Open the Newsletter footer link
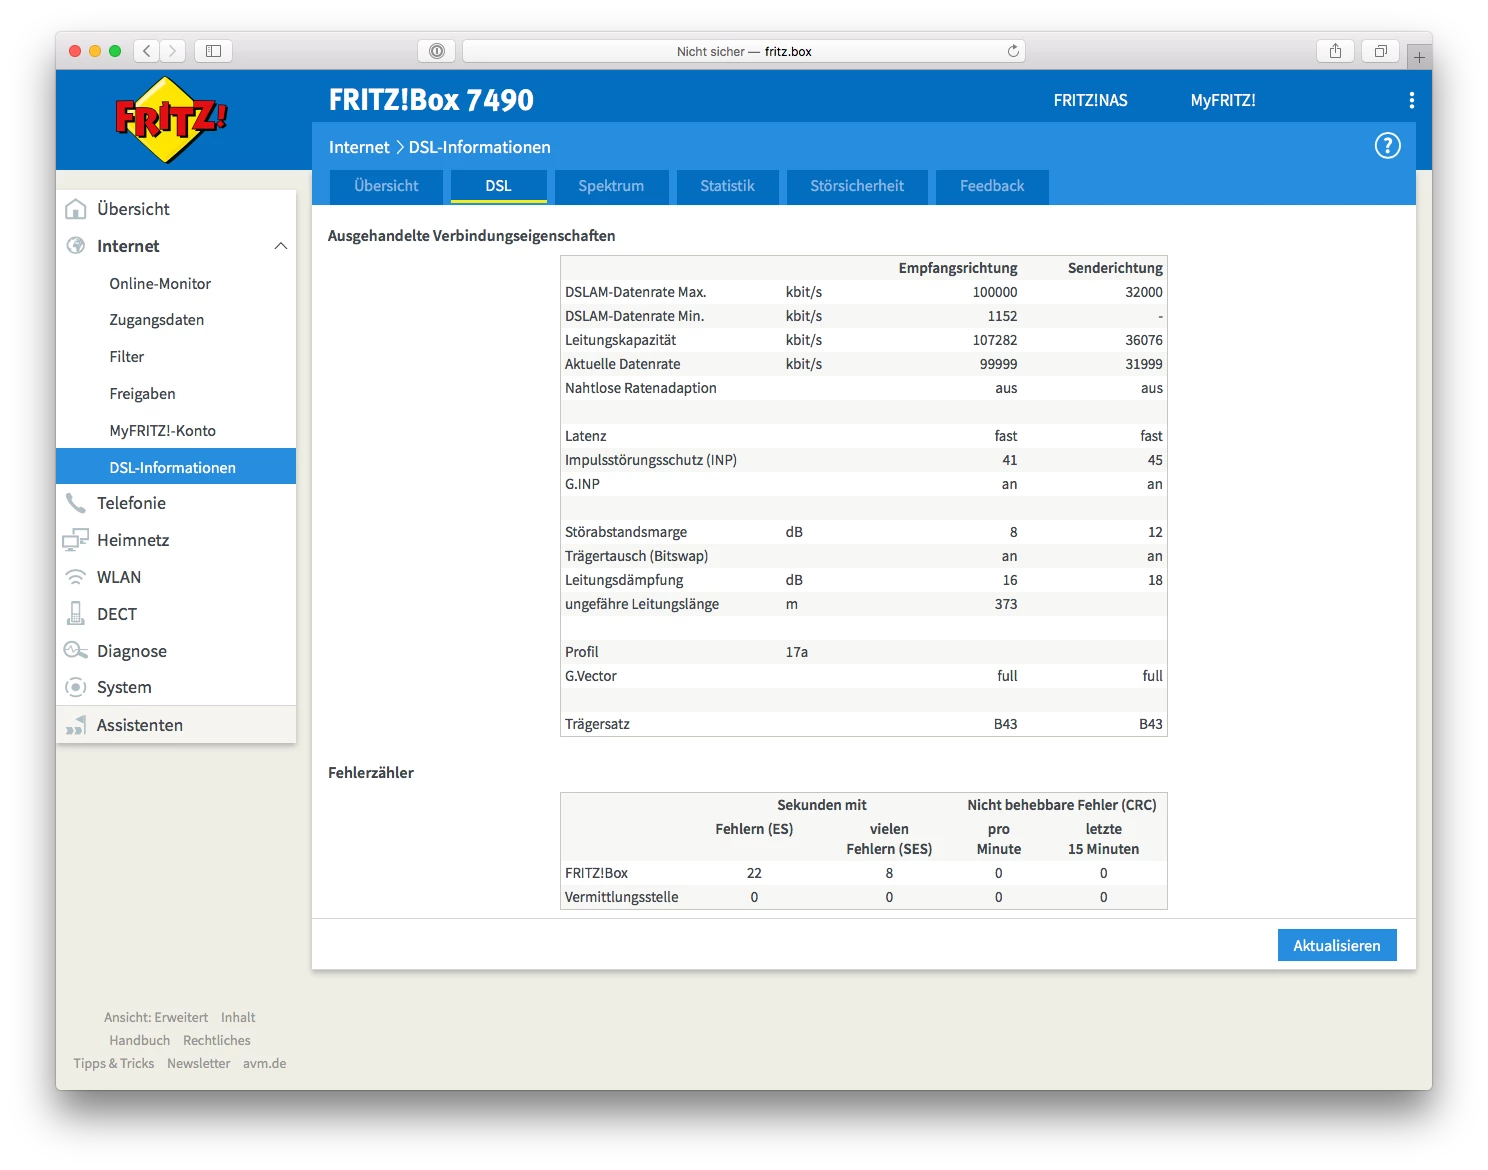This screenshot has height=1170, width=1488. [198, 1063]
